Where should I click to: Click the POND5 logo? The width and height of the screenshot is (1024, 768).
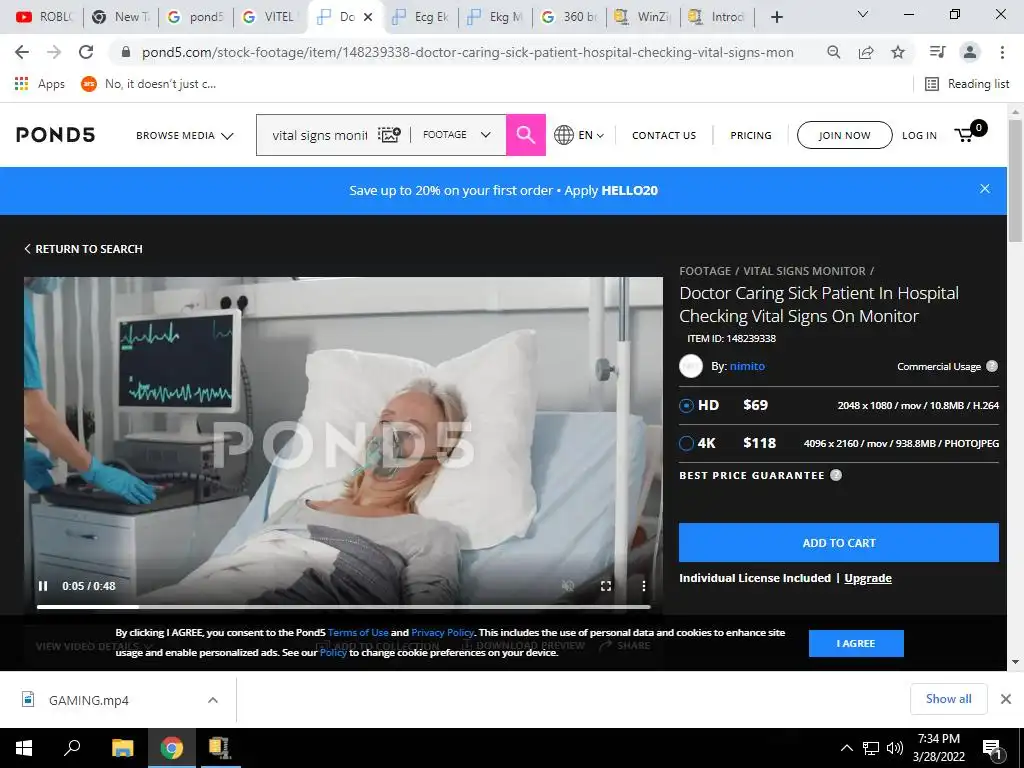[56, 135]
